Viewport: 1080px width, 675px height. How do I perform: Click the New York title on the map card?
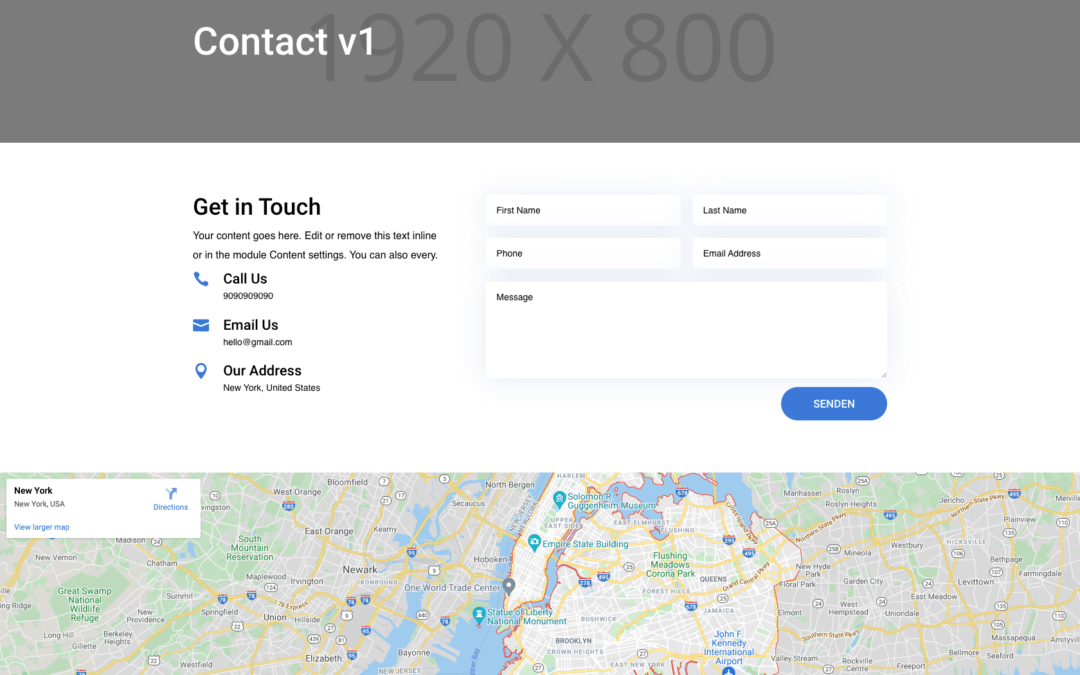pos(33,490)
